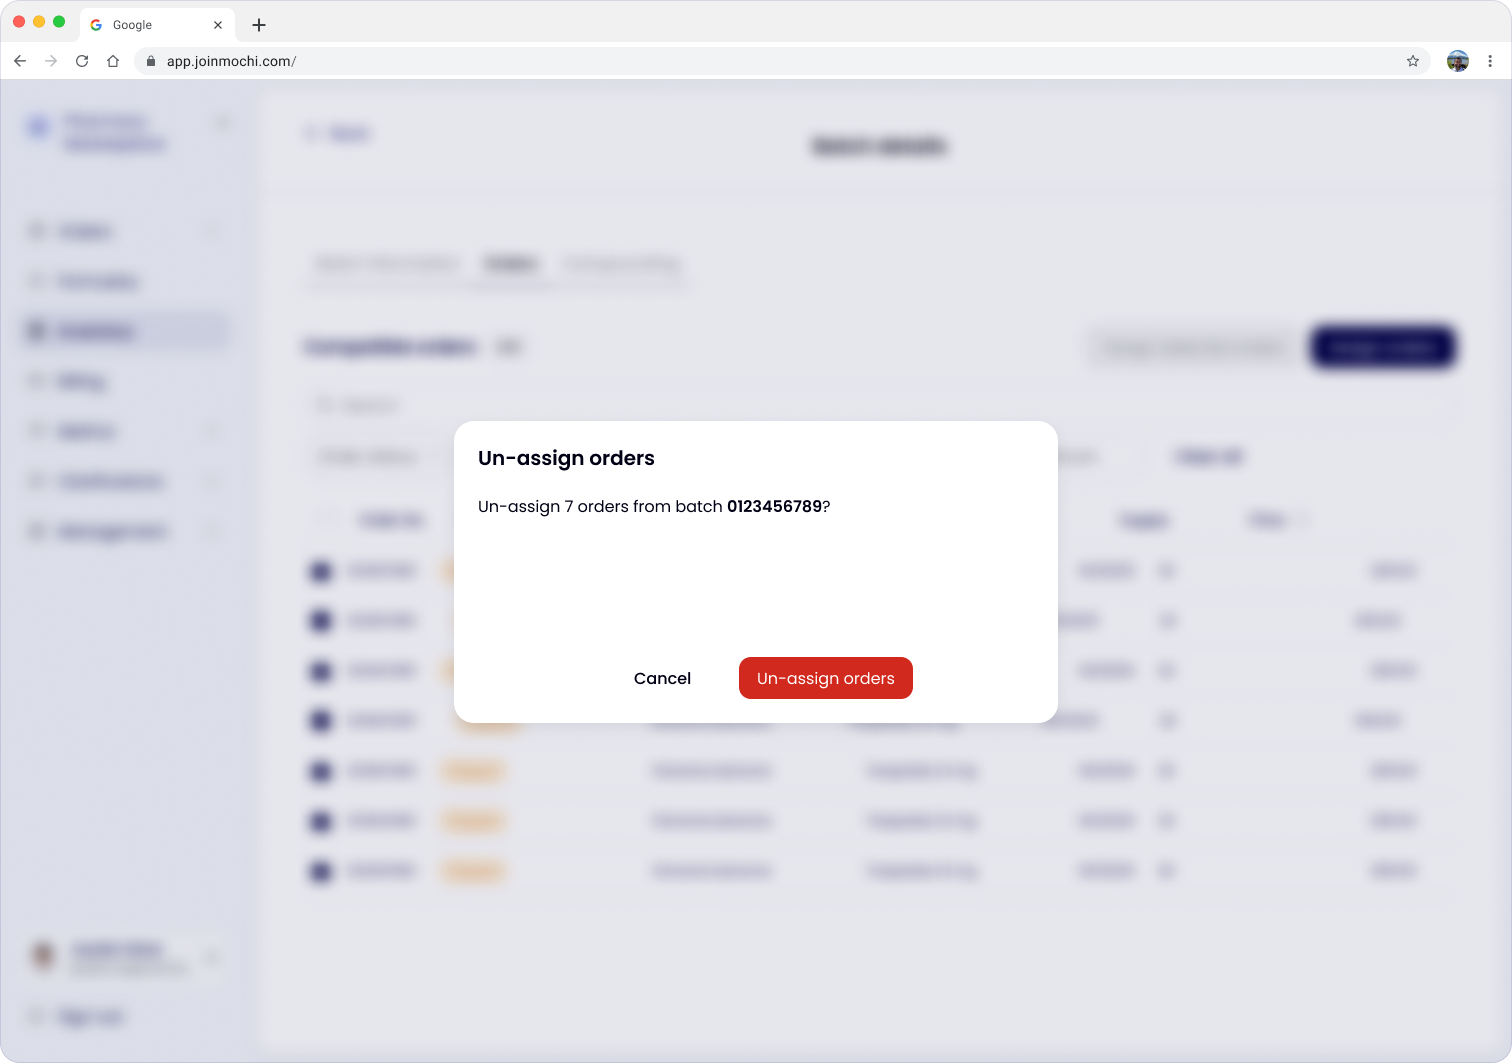Close the Google tab
The width and height of the screenshot is (1512, 1063).
pyautogui.click(x=218, y=25)
